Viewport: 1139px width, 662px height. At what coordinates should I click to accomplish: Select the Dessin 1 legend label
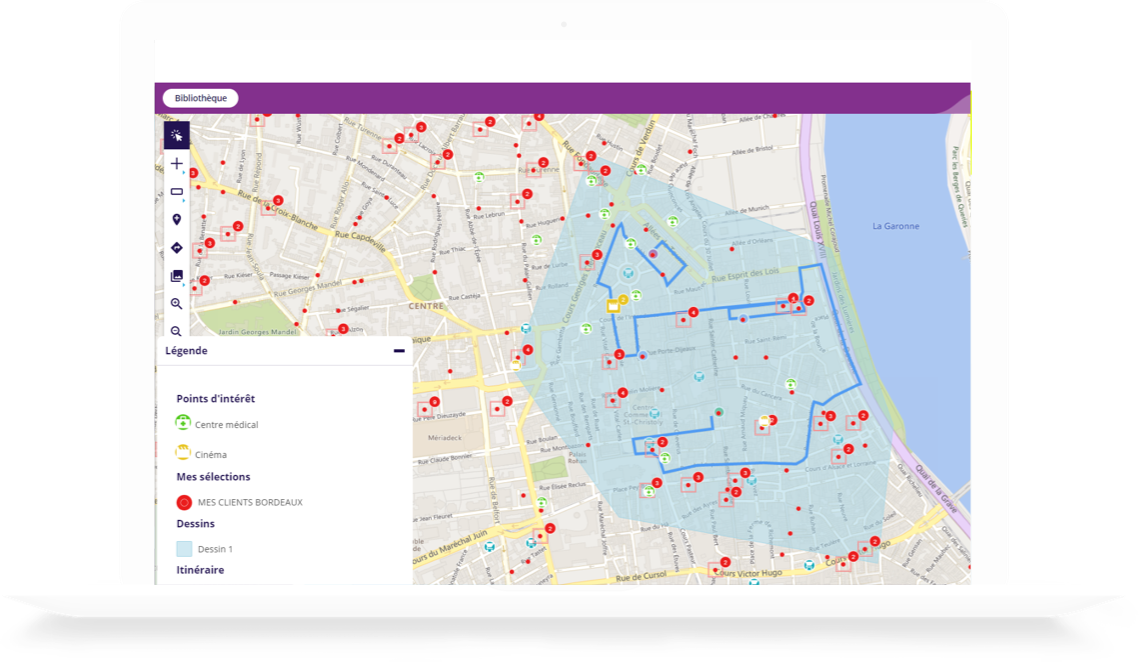pos(215,549)
